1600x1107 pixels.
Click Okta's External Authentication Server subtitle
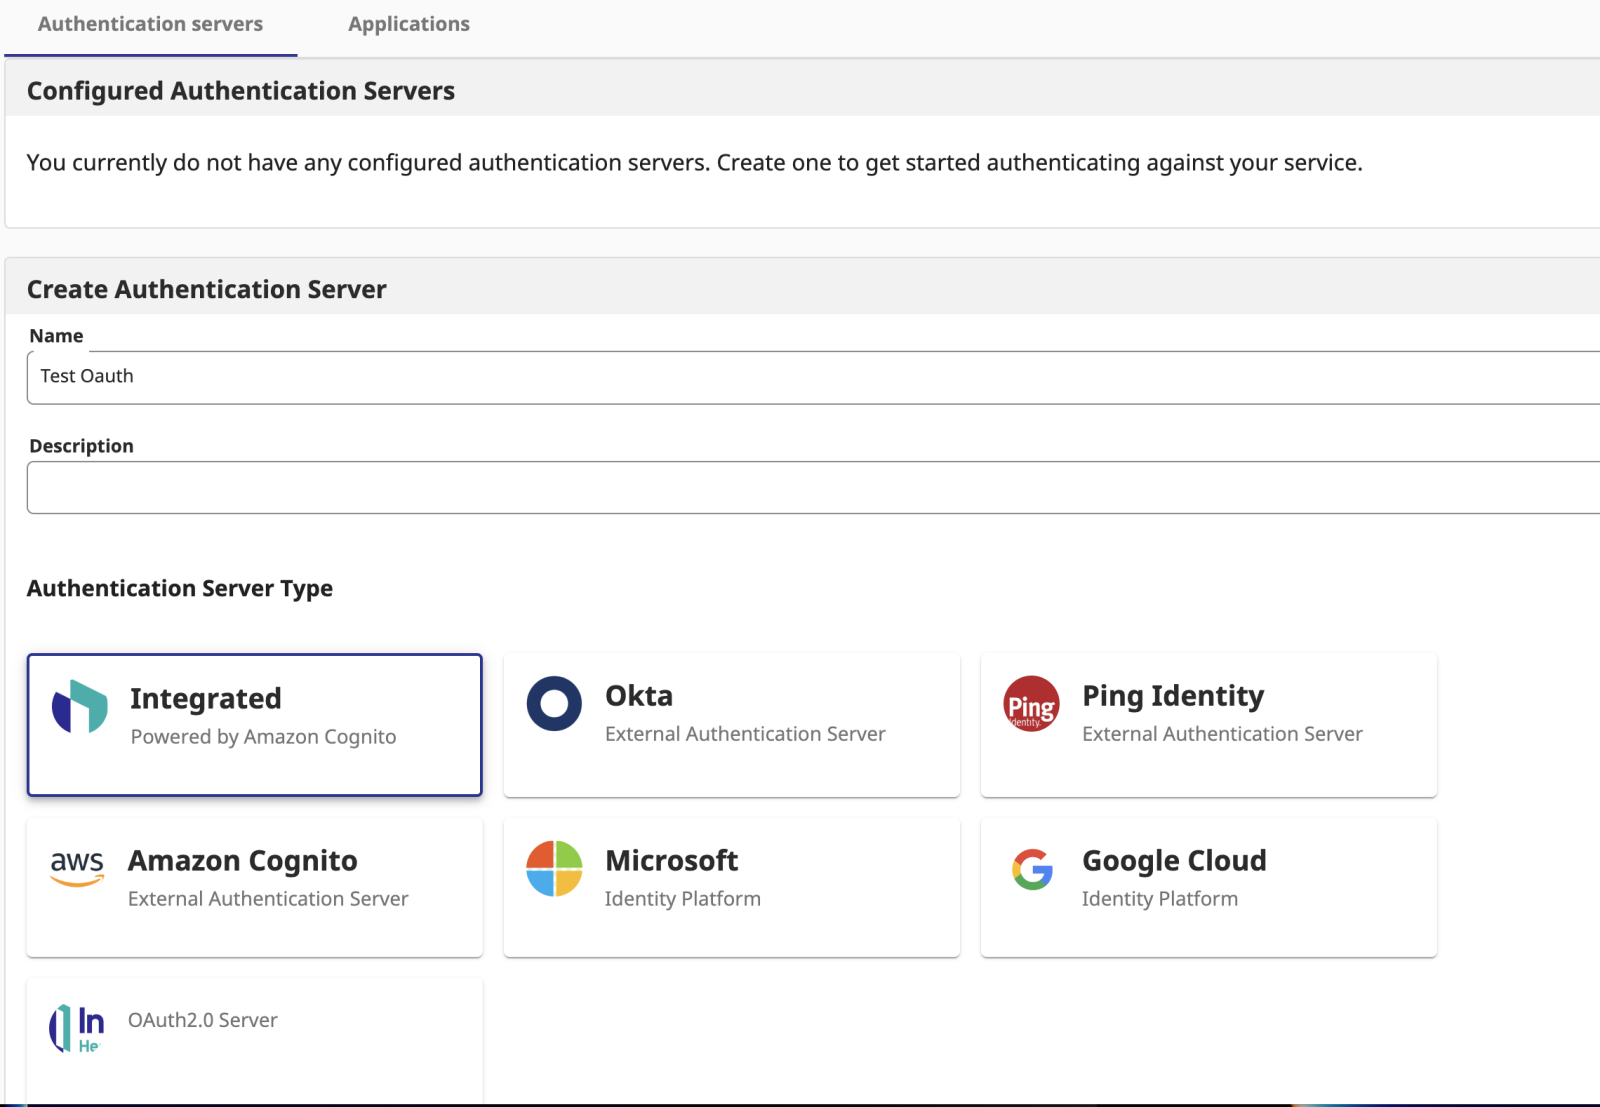745,734
